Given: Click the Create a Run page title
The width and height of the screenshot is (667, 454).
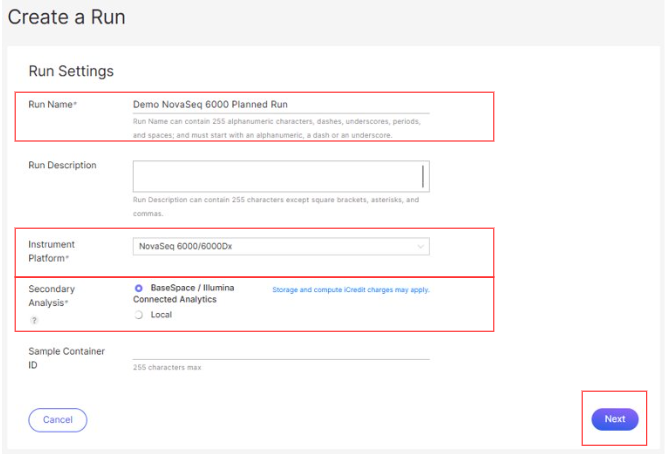Looking at the screenshot, I should coord(67,17).
